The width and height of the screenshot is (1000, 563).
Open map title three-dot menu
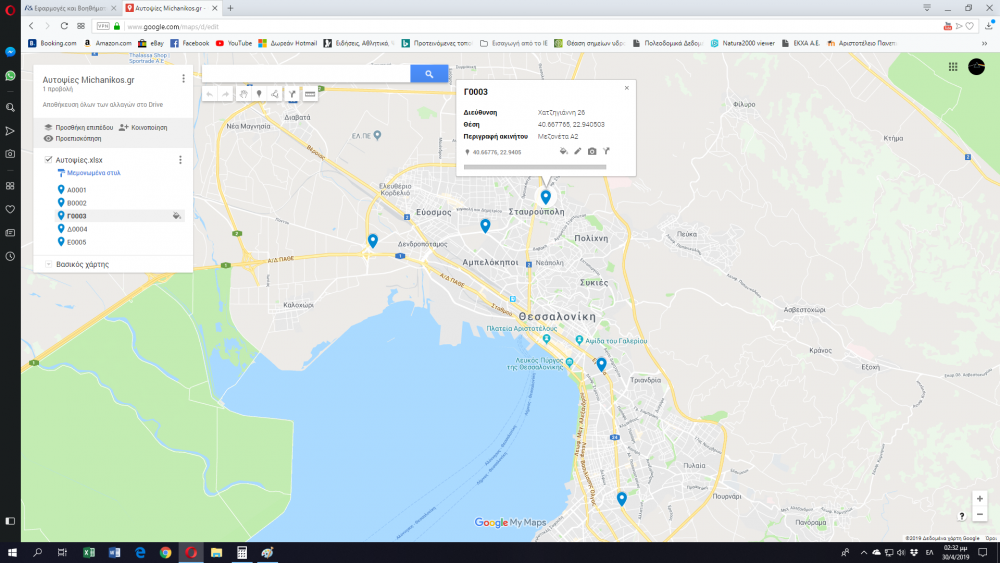[183, 78]
